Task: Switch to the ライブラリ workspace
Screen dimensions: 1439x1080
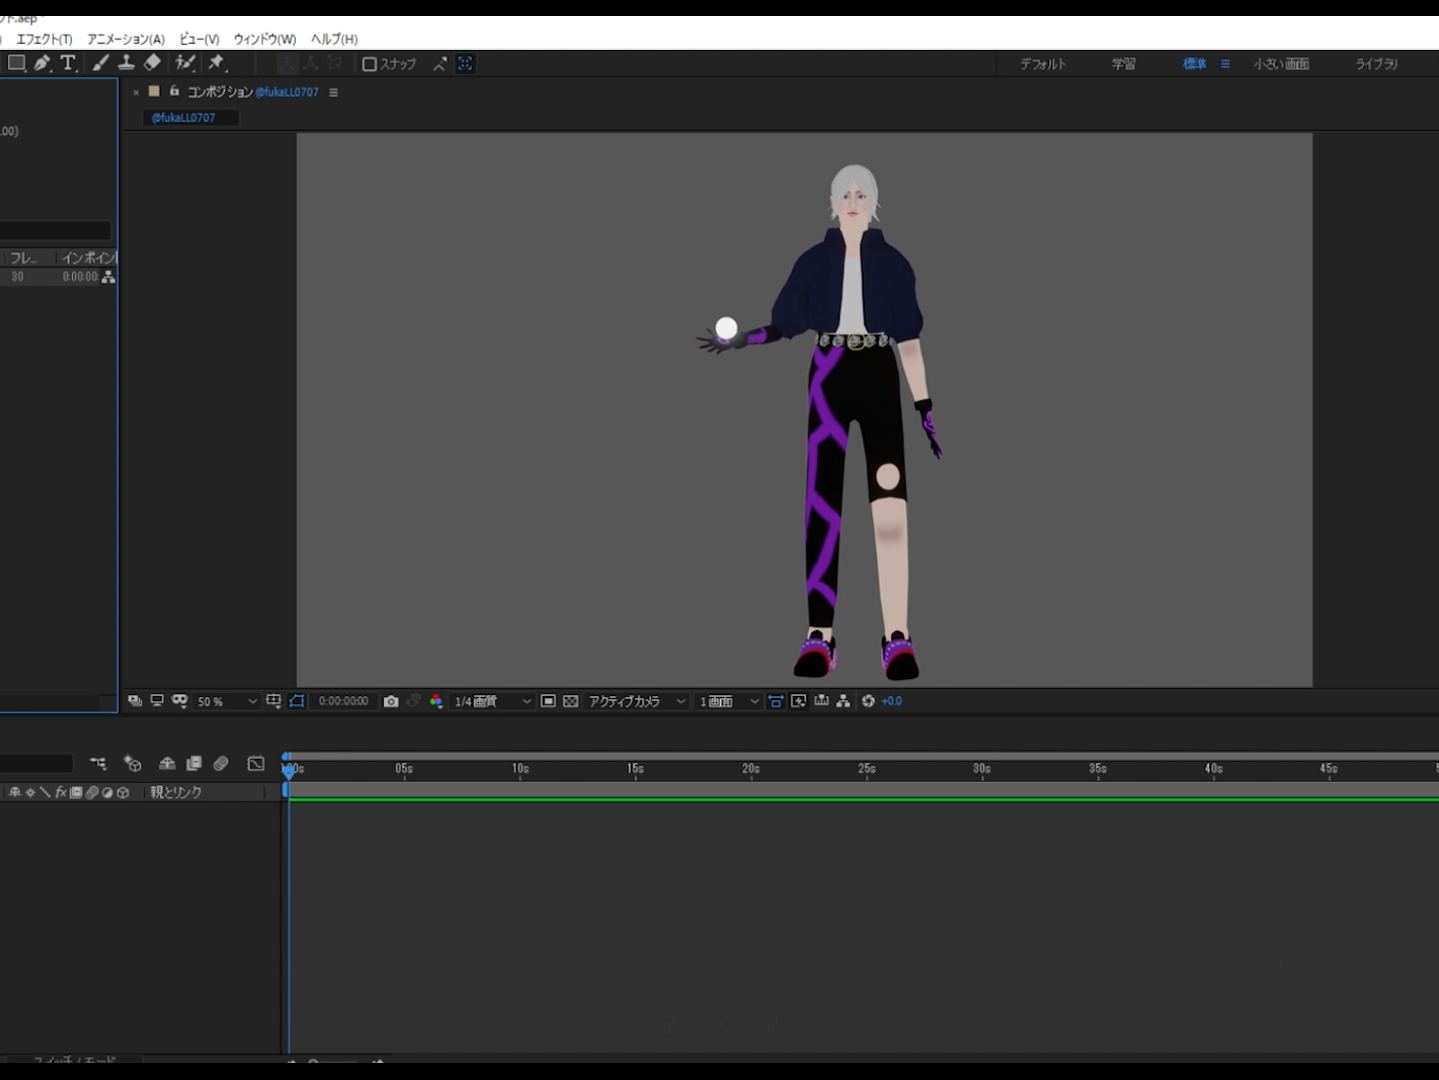Action: click(1377, 64)
